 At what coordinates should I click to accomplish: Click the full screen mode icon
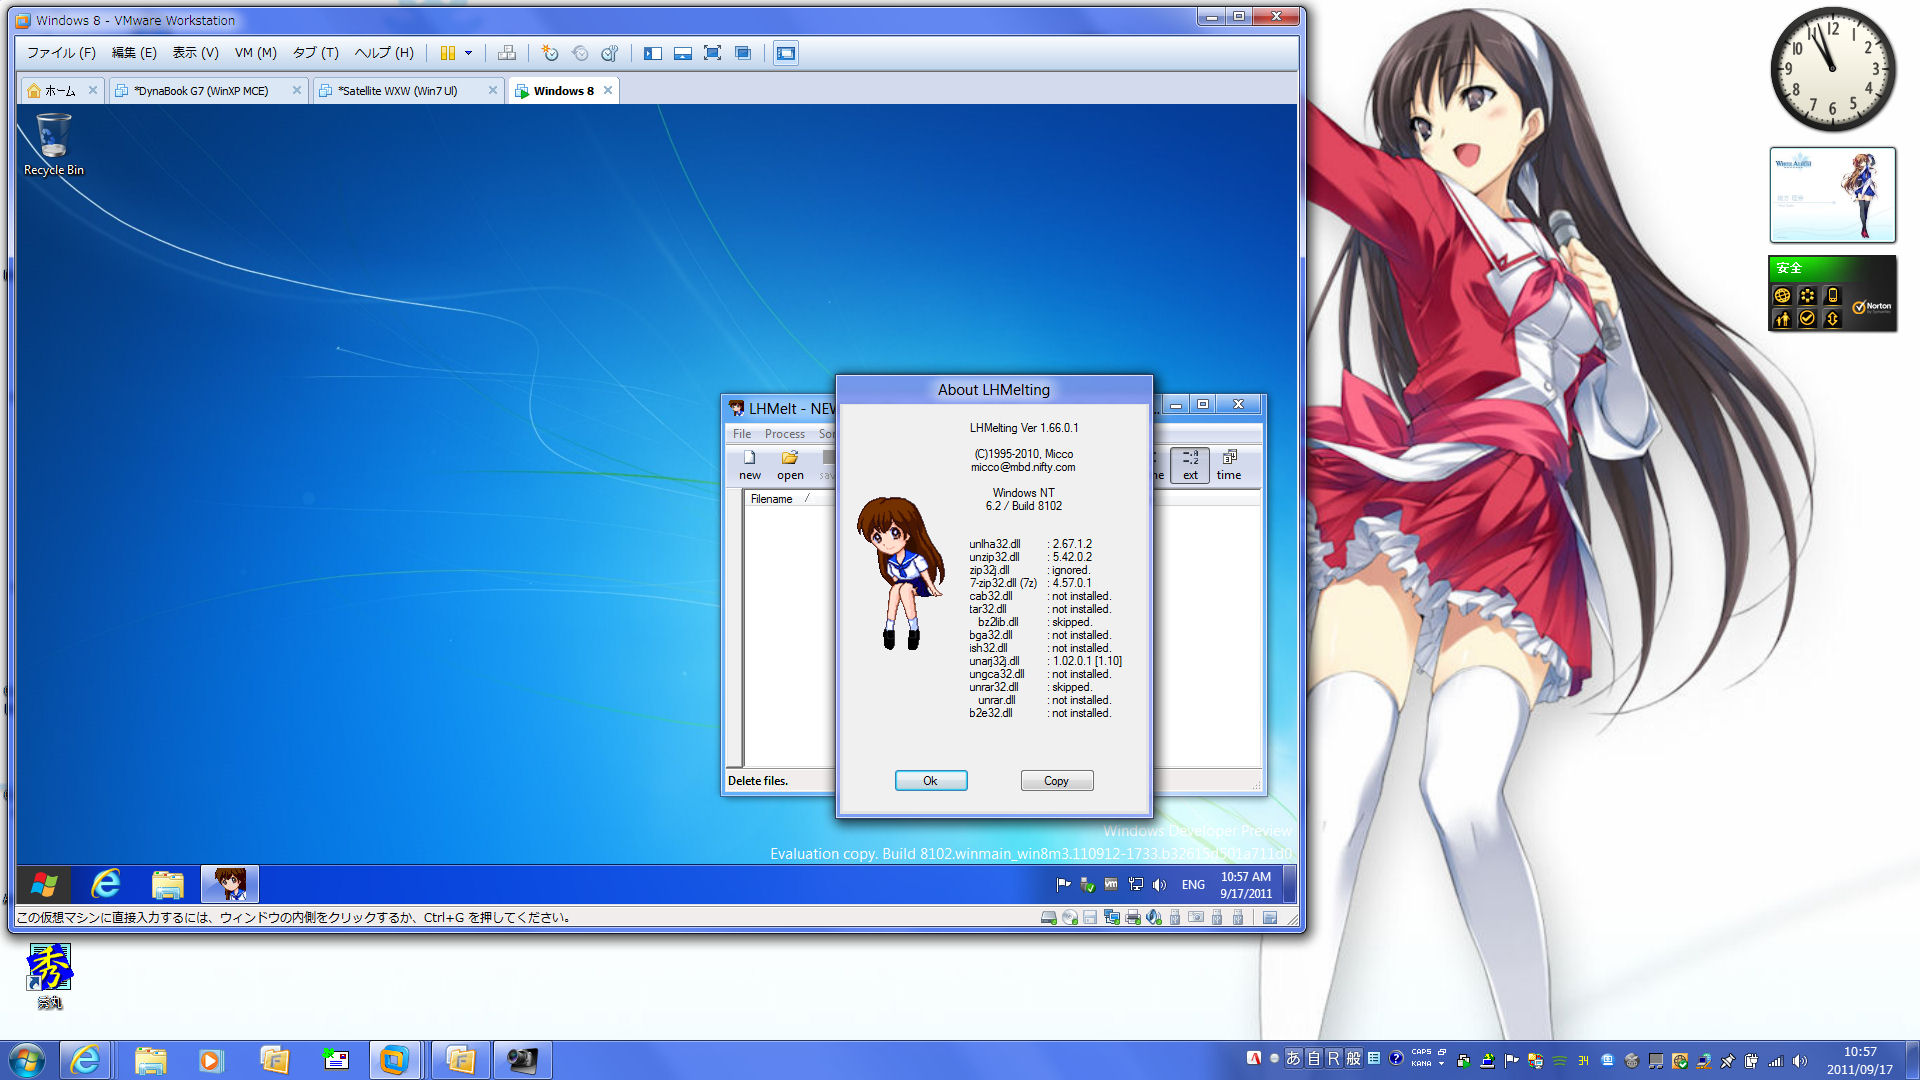coord(712,53)
